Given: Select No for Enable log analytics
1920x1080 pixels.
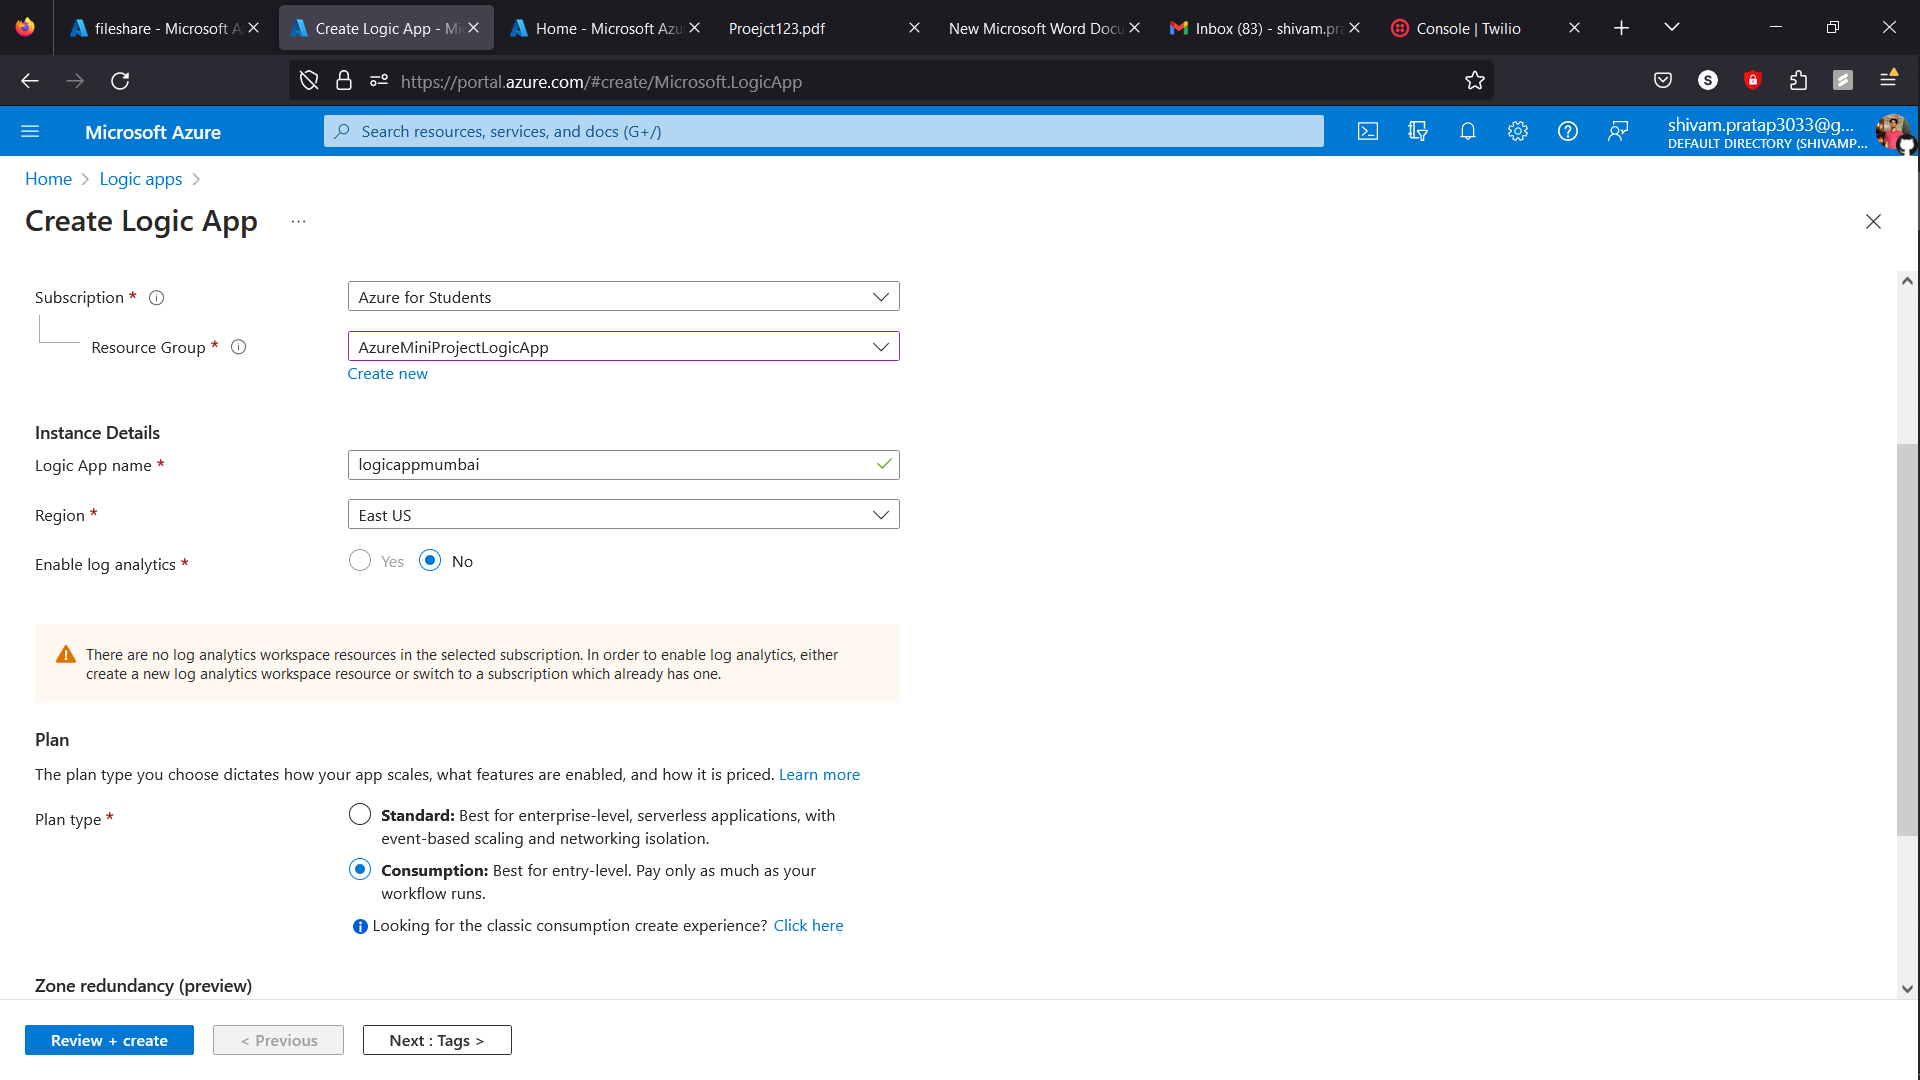Looking at the screenshot, I should coord(430,561).
